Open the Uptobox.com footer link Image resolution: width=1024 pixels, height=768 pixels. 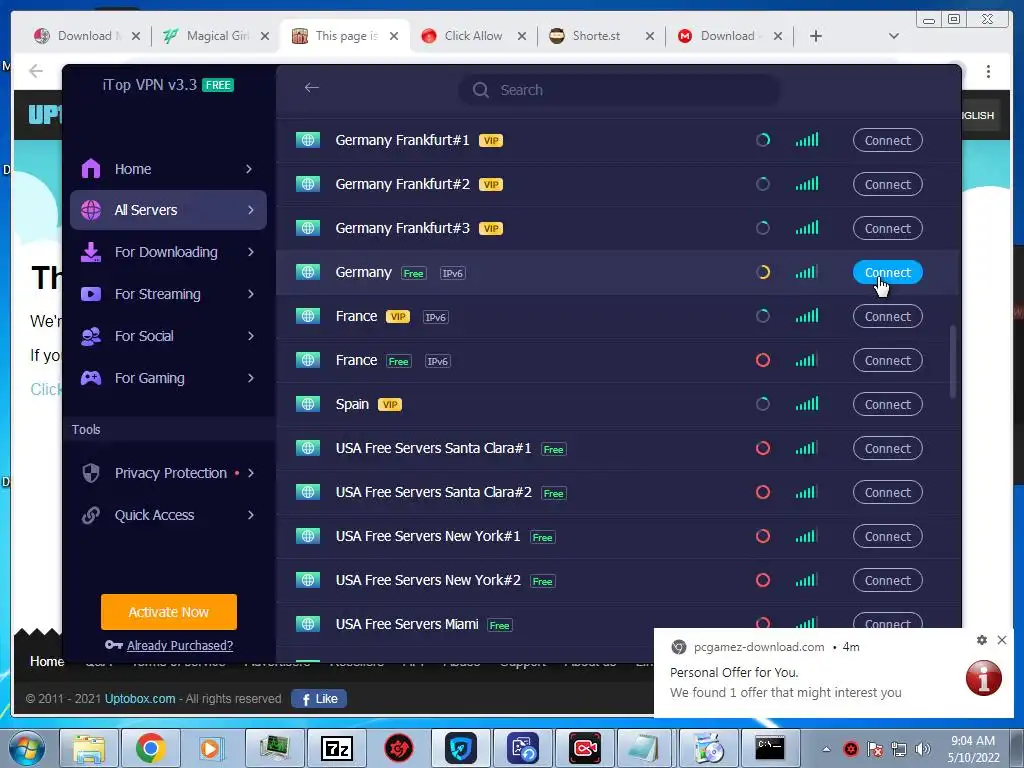tap(140, 699)
